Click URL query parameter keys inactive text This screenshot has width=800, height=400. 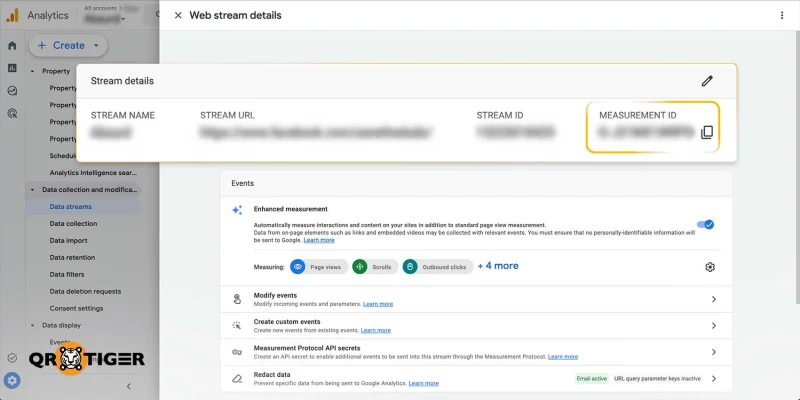click(x=657, y=379)
